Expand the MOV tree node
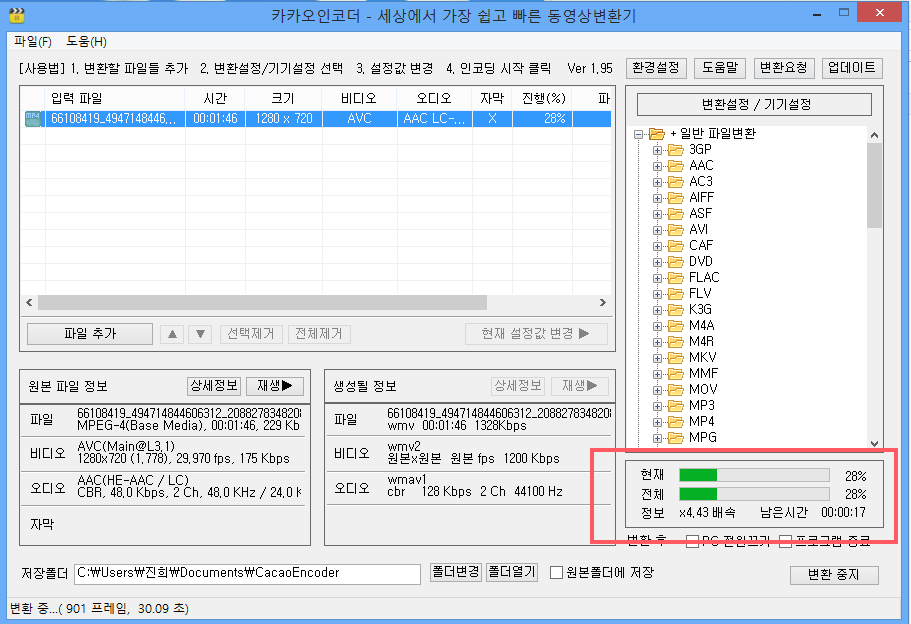 [657, 390]
